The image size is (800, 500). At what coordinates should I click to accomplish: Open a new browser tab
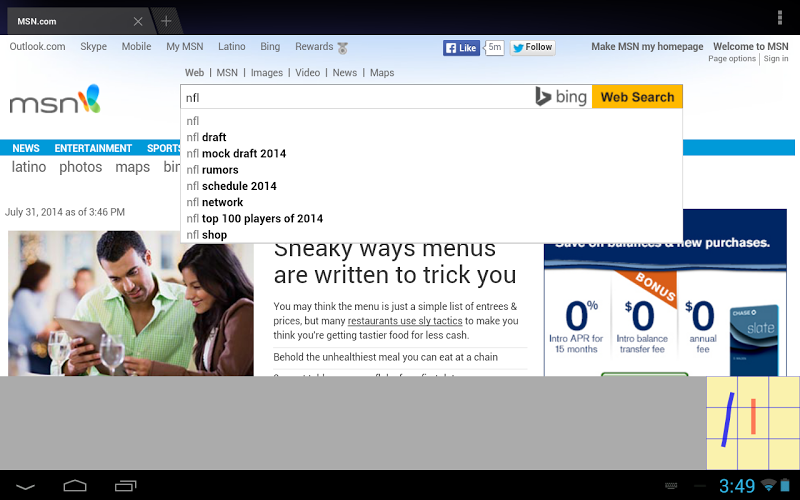click(166, 21)
